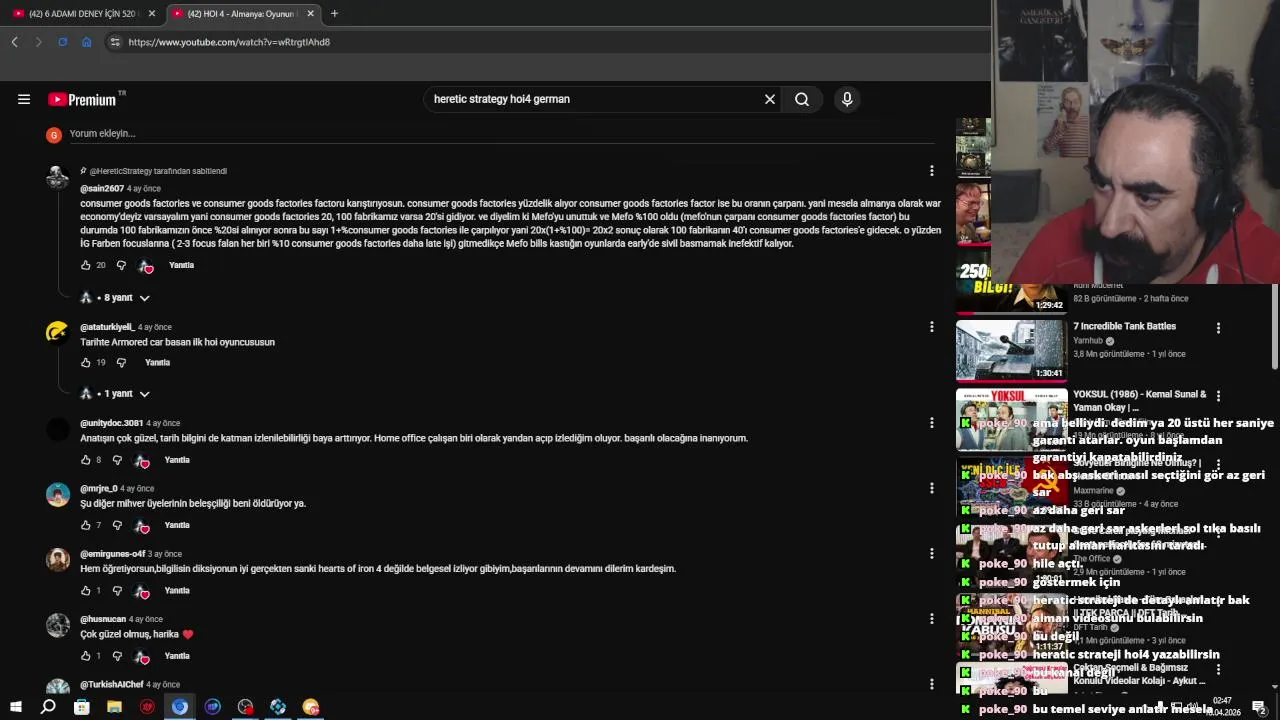The height and width of the screenshot is (720, 1280).
Task: Click the search magnifier button
Action: (x=802, y=99)
